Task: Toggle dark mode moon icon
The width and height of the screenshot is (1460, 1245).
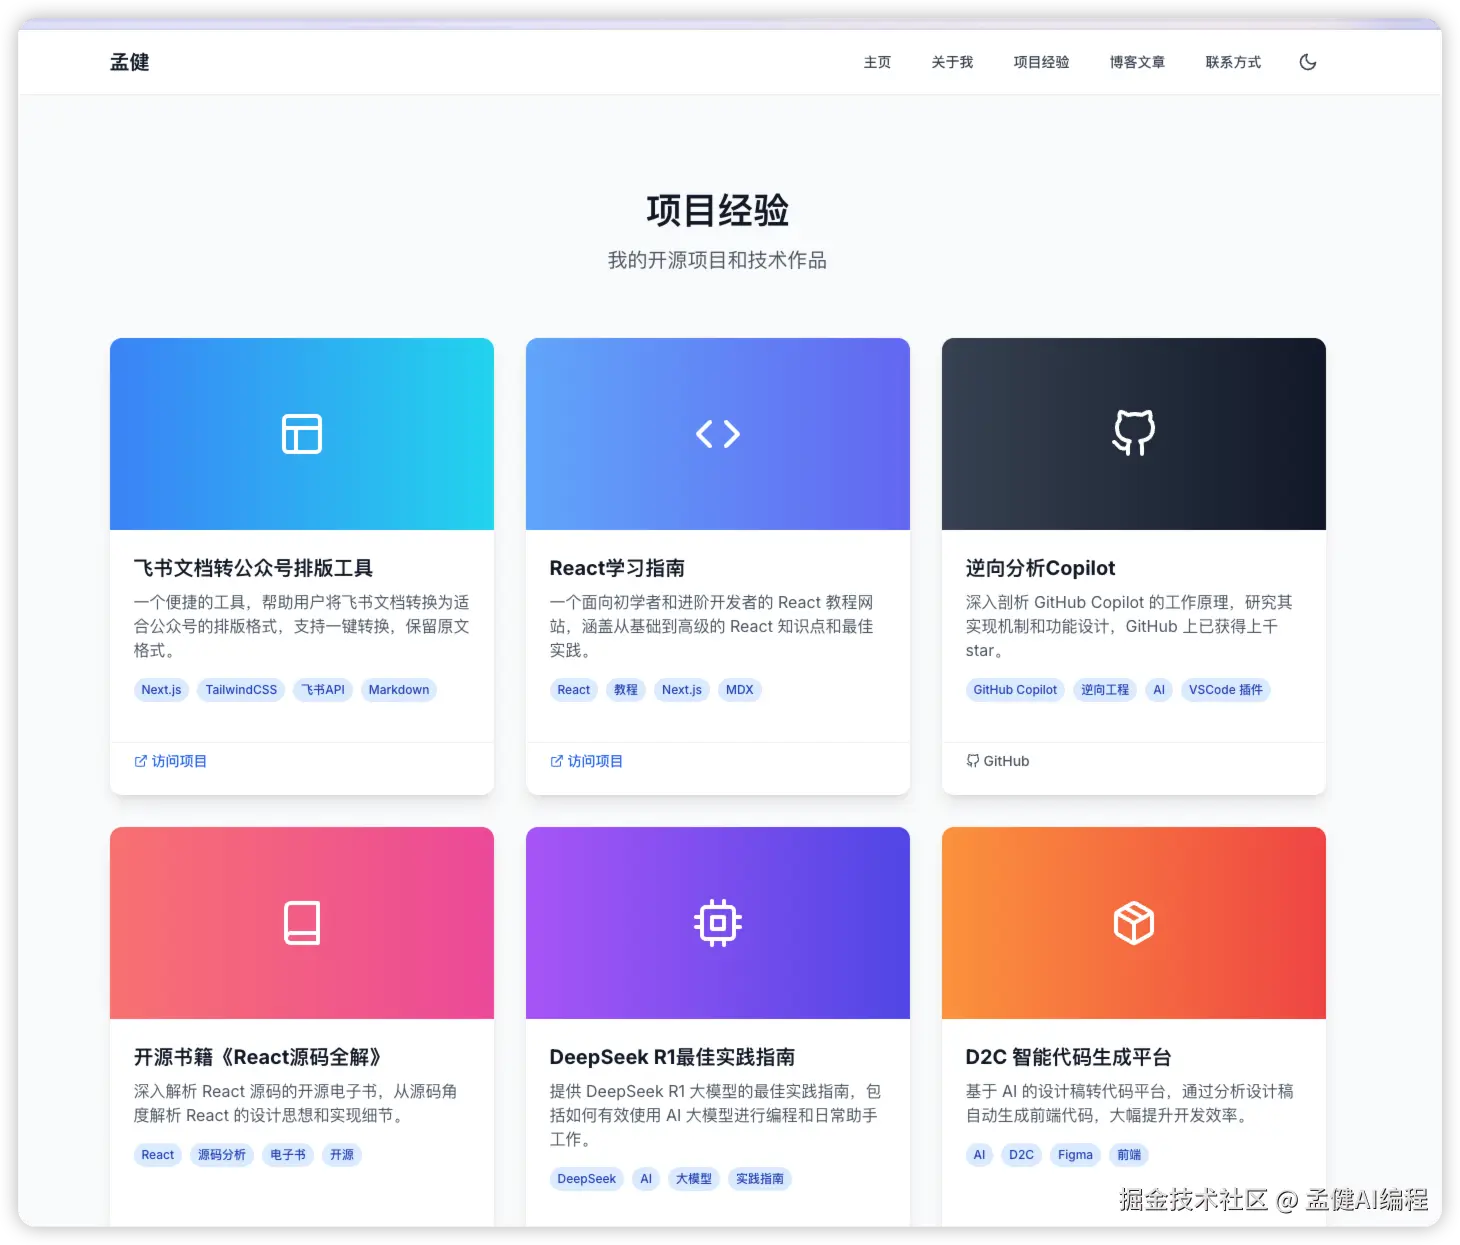Action: click(1307, 62)
